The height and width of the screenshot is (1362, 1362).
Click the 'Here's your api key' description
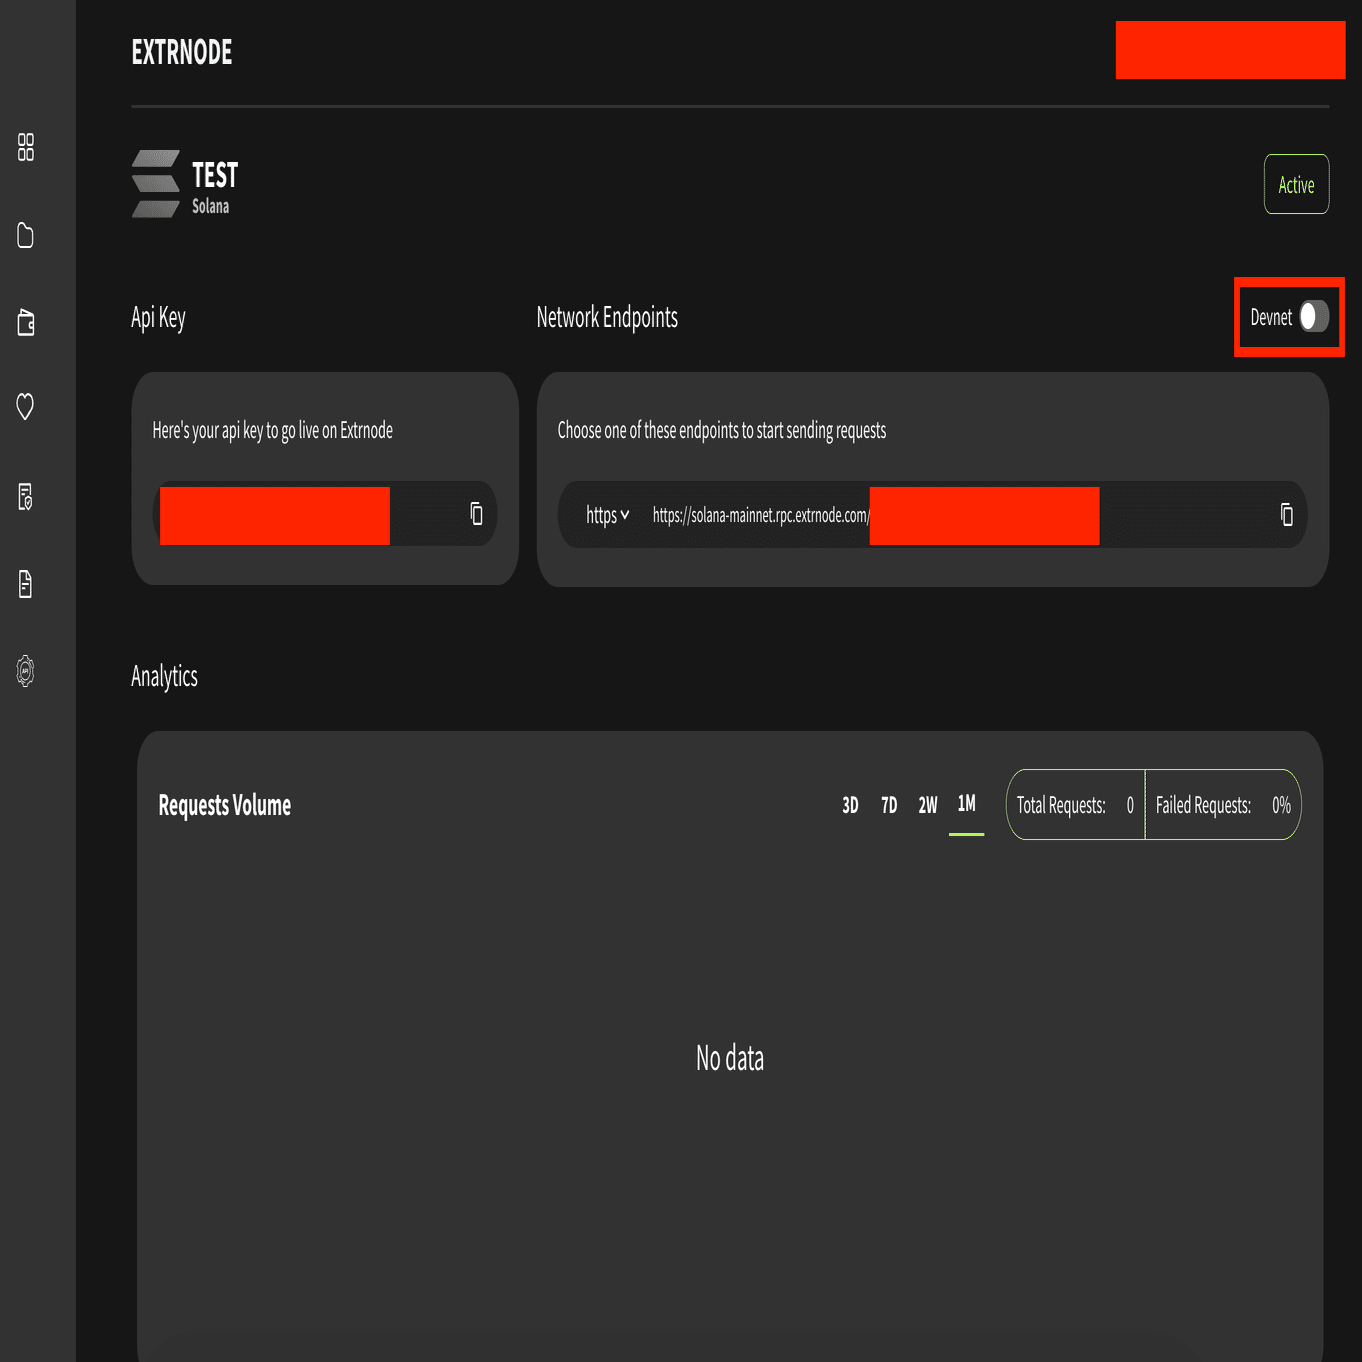pyautogui.click(x=272, y=431)
